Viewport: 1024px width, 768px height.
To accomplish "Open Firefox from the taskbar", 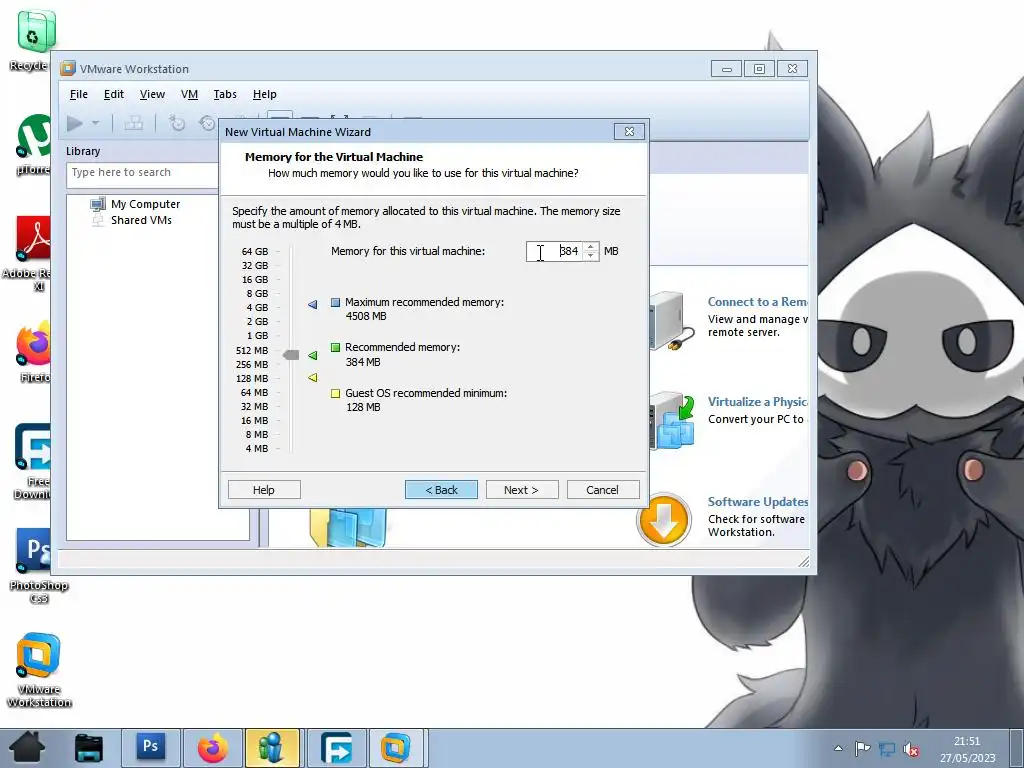I will [x=213, y=748].
